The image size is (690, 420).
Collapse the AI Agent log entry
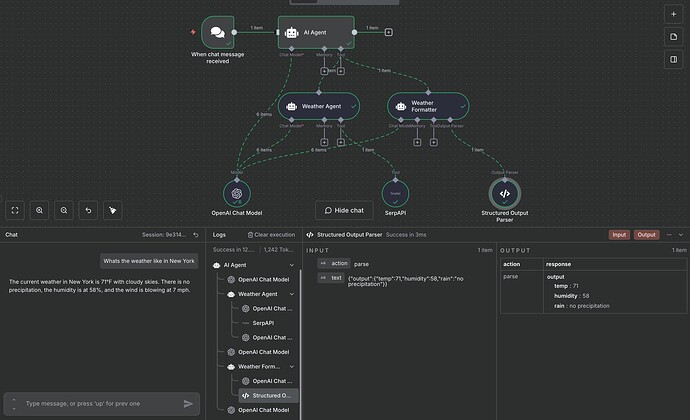pyautogui.click(x=292, y=265)
